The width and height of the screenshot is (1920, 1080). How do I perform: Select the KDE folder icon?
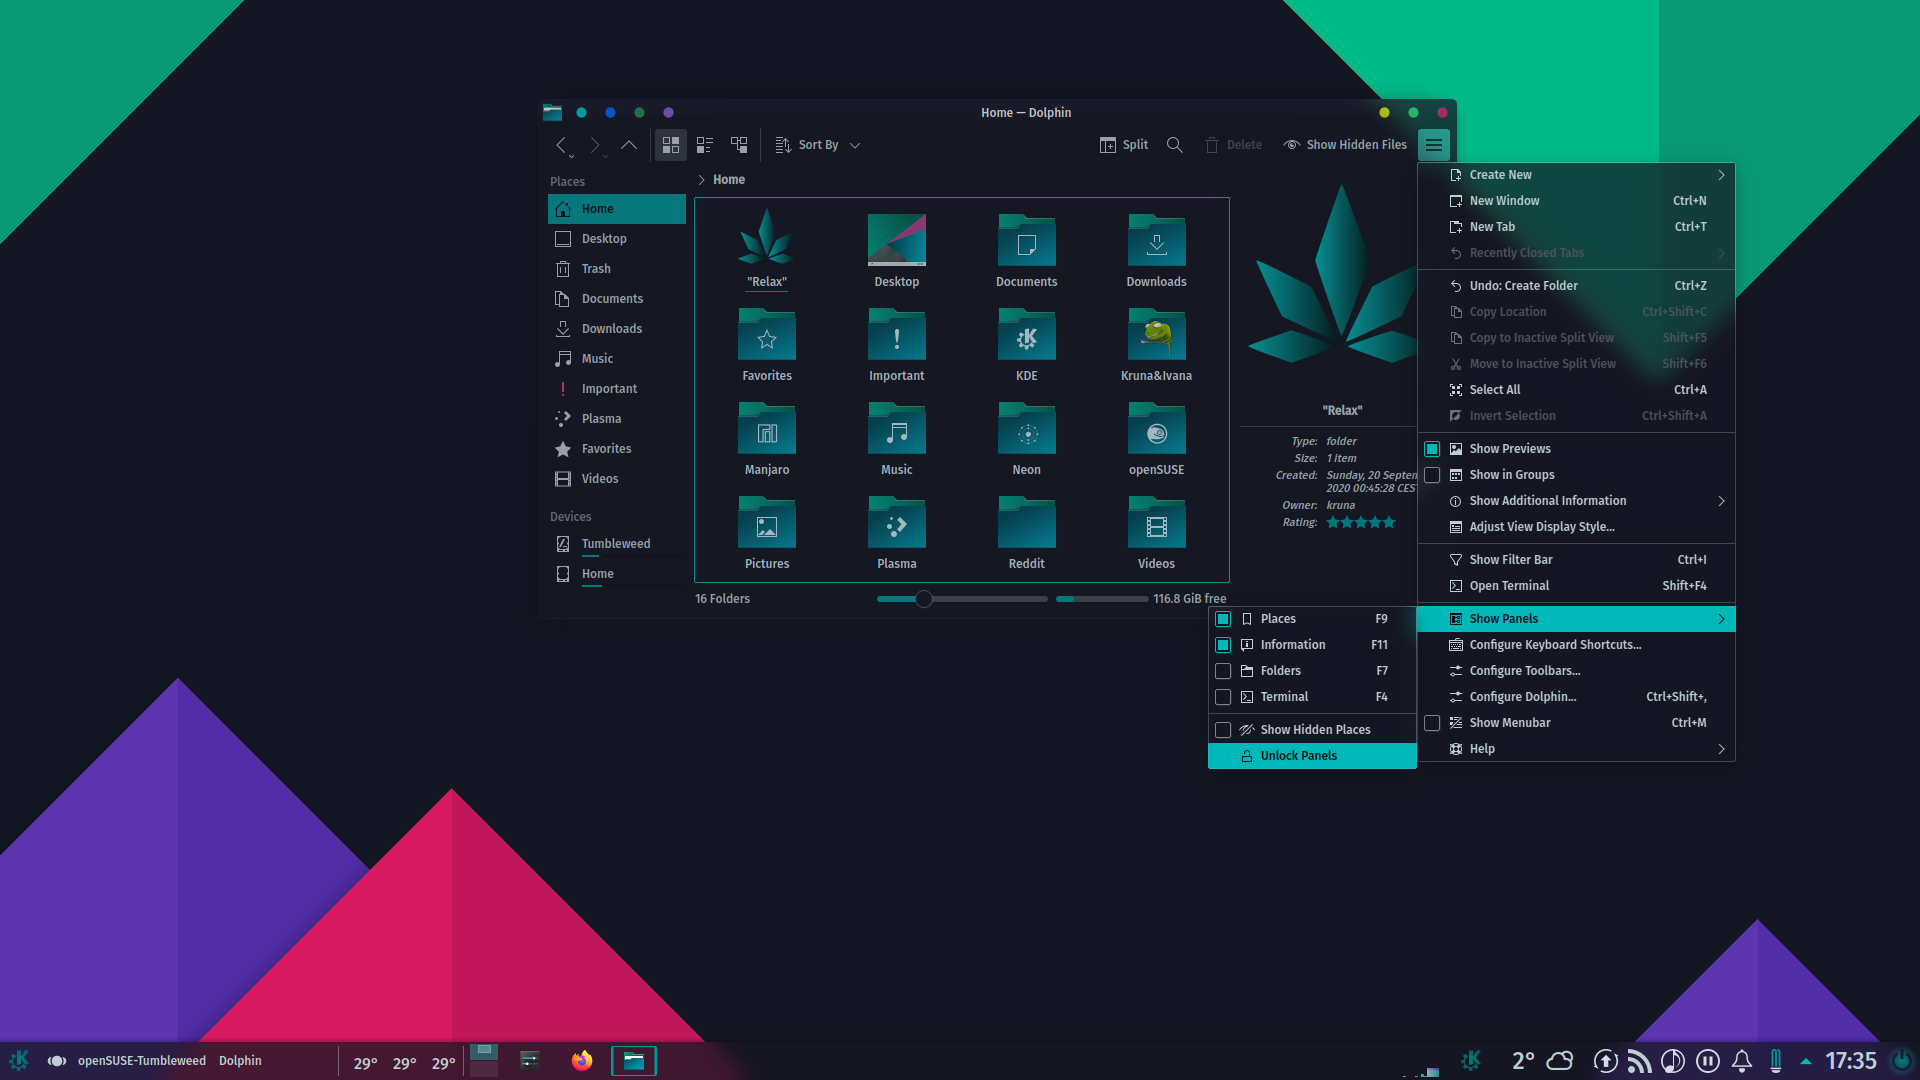point(1027,334)
